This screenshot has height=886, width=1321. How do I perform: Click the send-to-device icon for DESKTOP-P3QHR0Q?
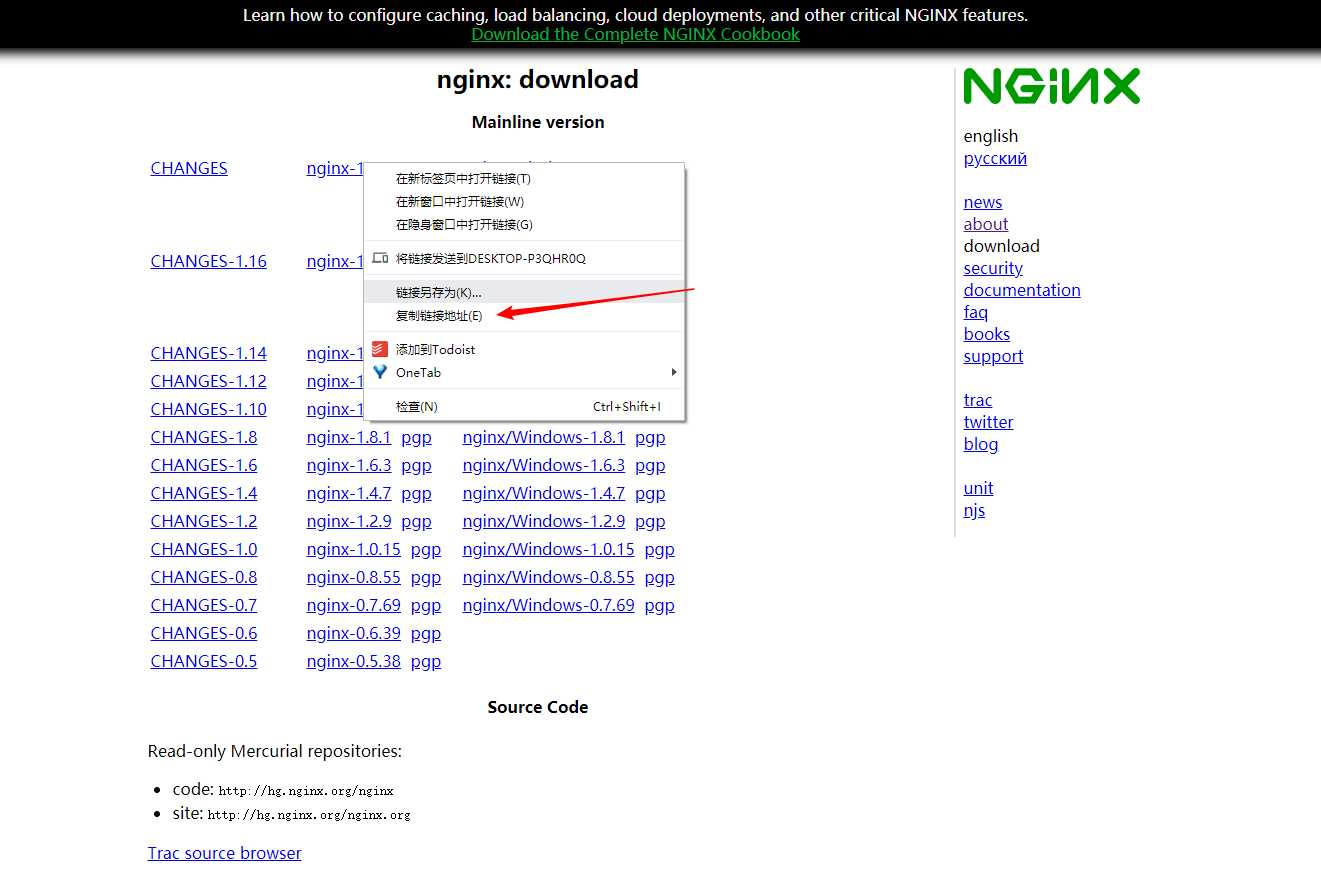(380, 258)
